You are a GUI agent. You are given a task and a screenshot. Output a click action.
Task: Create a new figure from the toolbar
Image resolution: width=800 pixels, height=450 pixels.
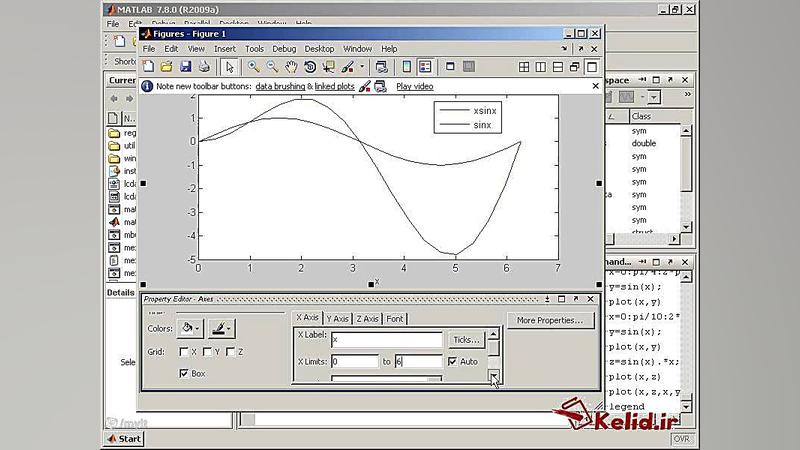coord(148,67)
